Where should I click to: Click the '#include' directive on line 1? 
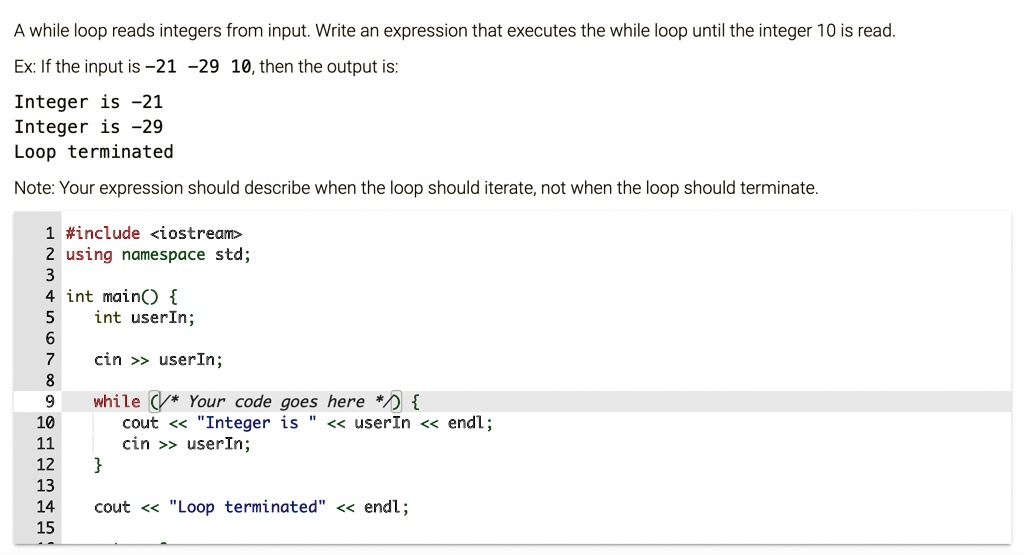pyautogui.click(x=103, y=233)
